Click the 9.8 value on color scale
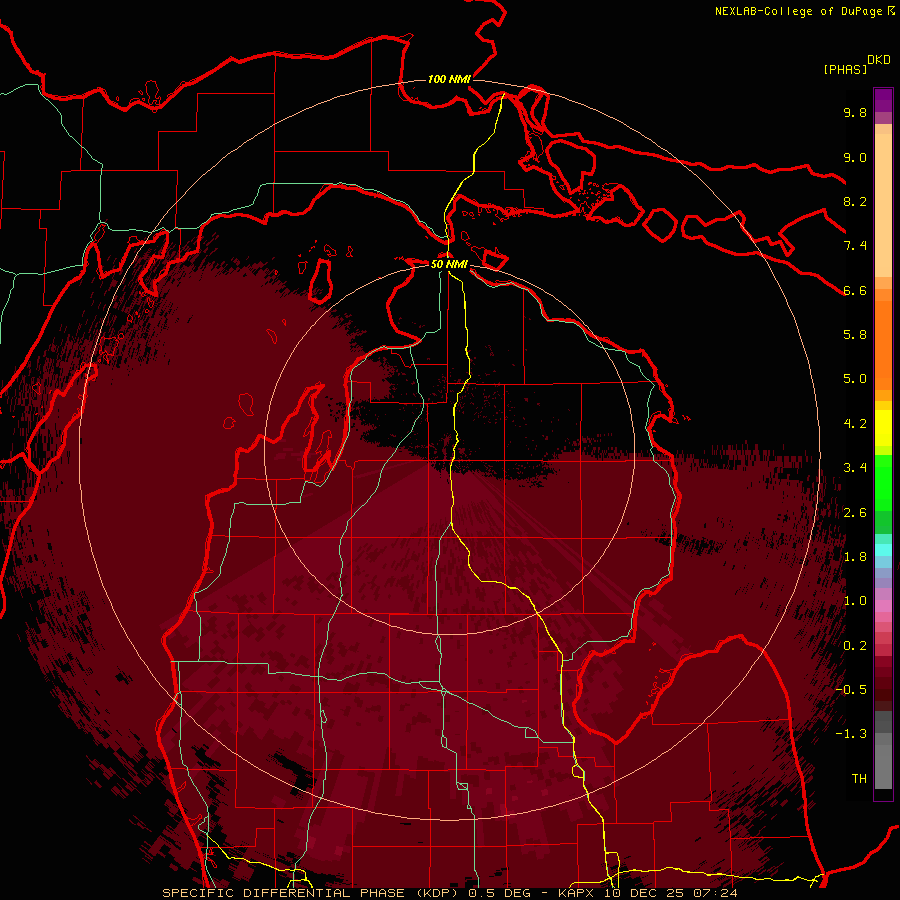The width and height of the screenshot is (900, 900). (x=855, y=113)
